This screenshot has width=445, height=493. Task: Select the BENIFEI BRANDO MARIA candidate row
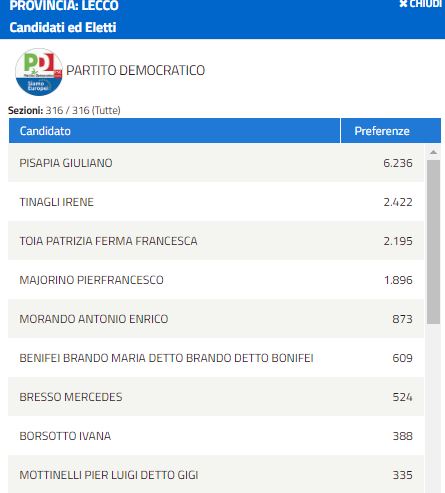click(x=216, y=358)
